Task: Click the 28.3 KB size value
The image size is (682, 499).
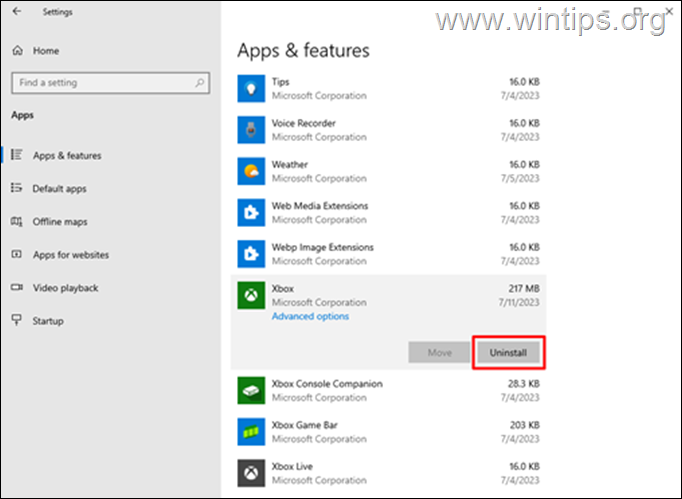Action: point(524,384)
